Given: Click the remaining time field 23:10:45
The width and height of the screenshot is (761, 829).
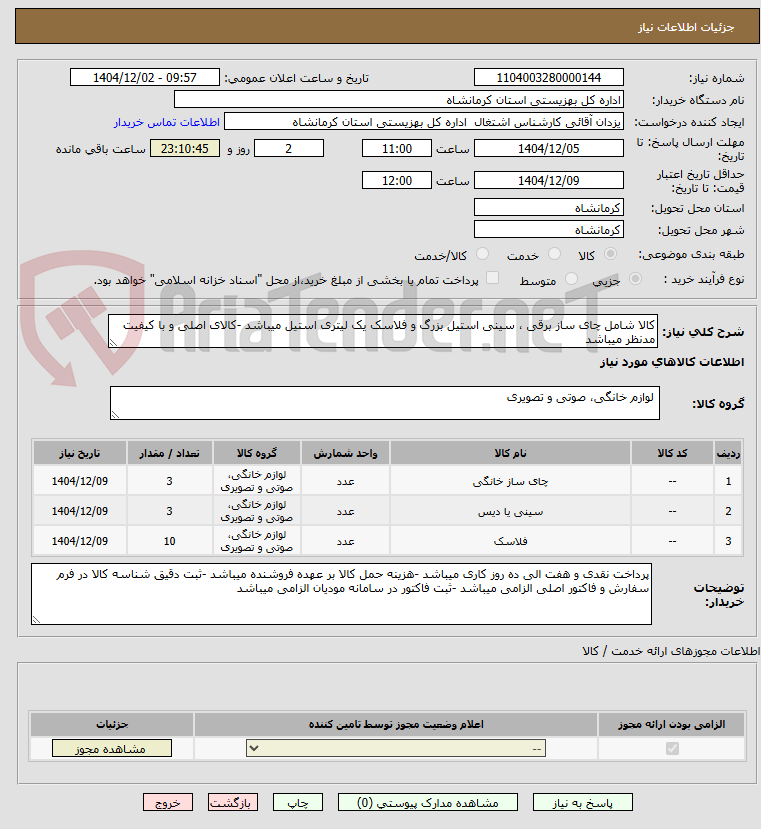Looking at the screenshot, I should (185, 149).
